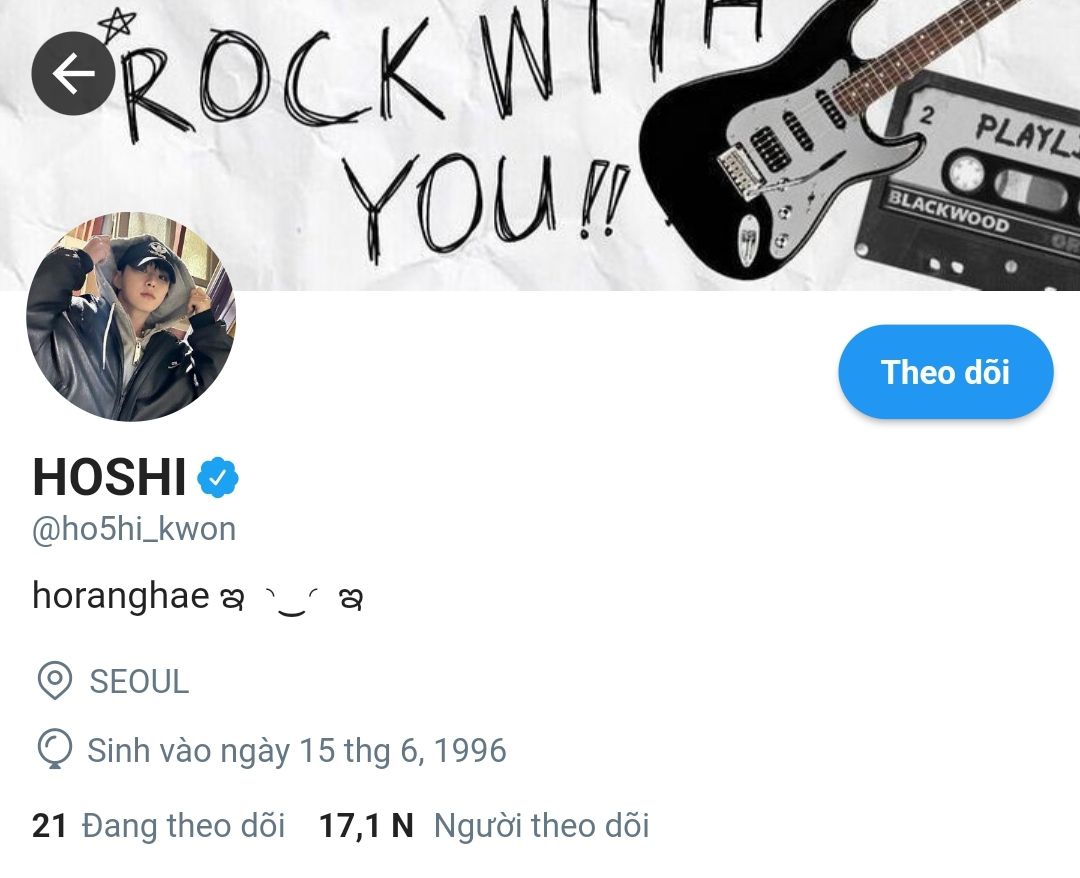Tap the blue verified badge icon
The image size is (1080, 878).
click(x=218, y=477)
